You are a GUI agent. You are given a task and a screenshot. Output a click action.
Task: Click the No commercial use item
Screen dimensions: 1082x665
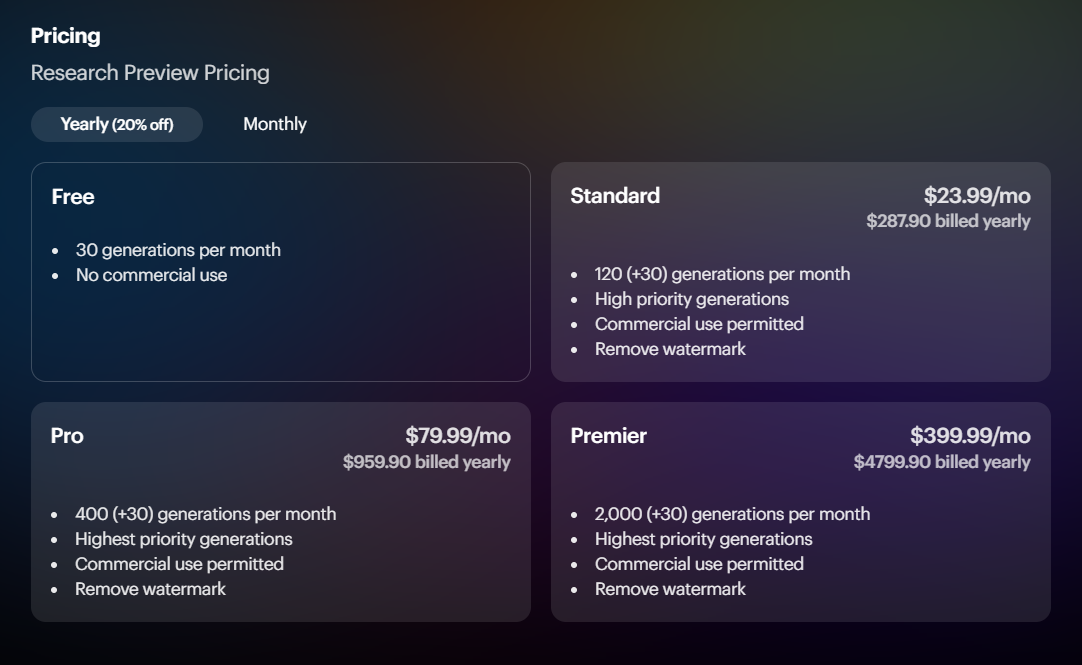click(x=151, y=275)
